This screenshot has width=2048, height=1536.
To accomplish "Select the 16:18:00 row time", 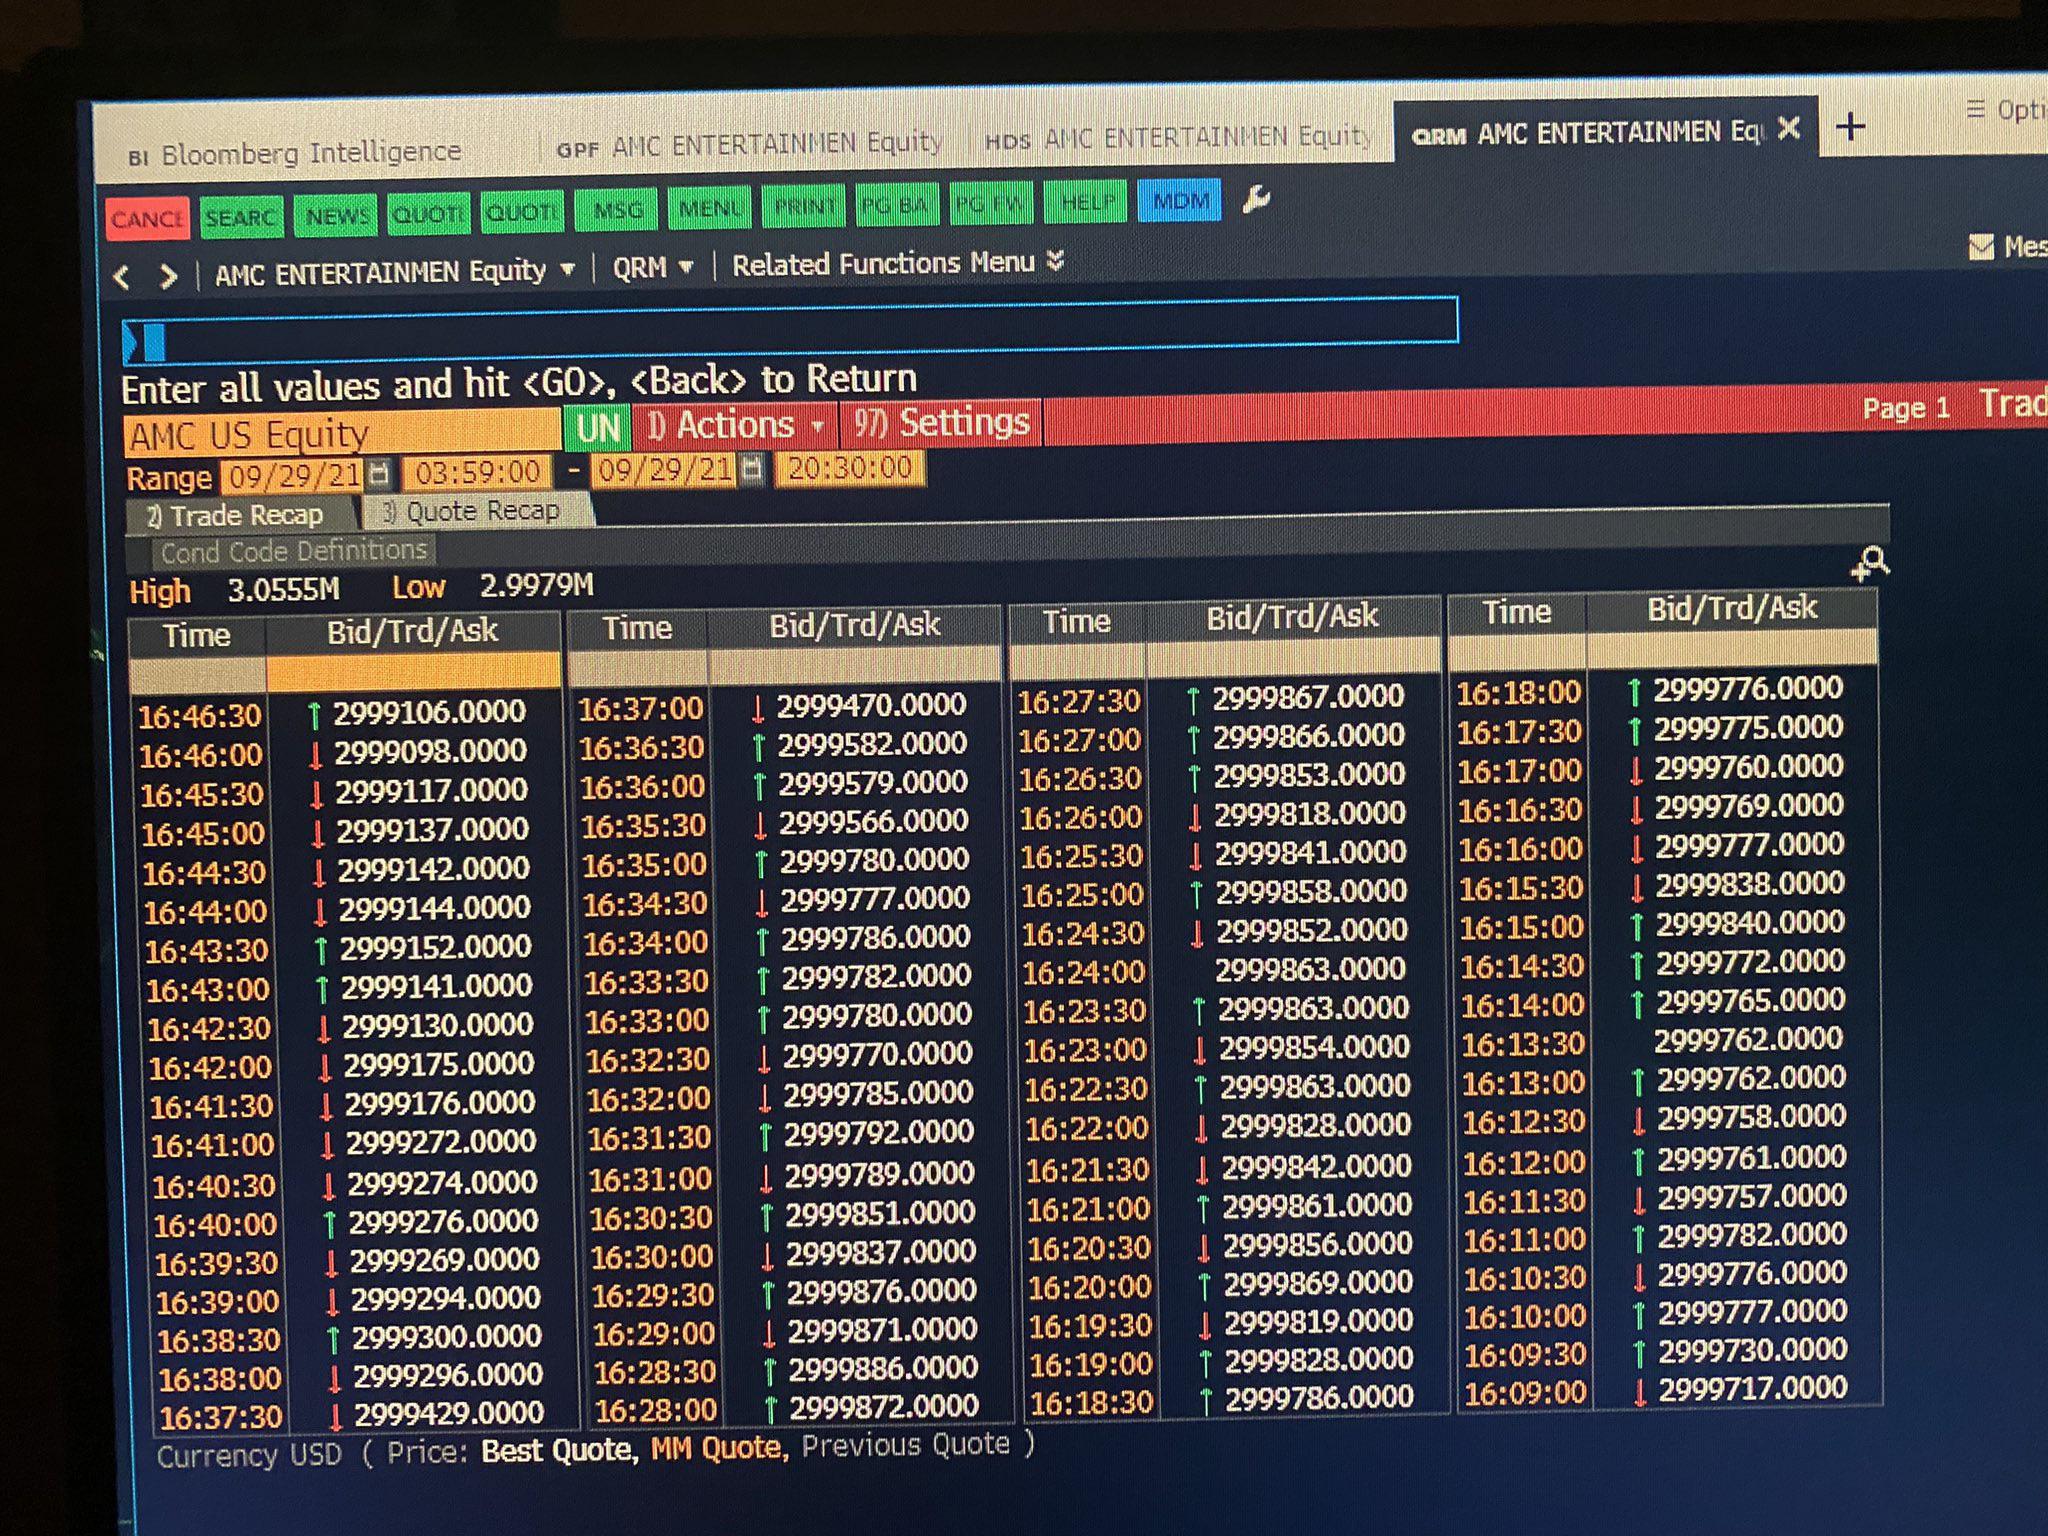I will tap(1518, 693).
